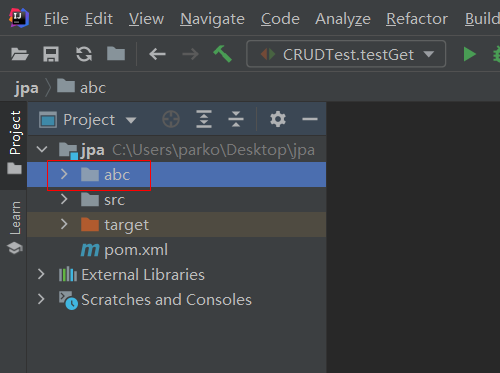The width and height of the screenshot is (500, 373).
Task: Click the Build Project hammer icon
Action: coord(223,54)
